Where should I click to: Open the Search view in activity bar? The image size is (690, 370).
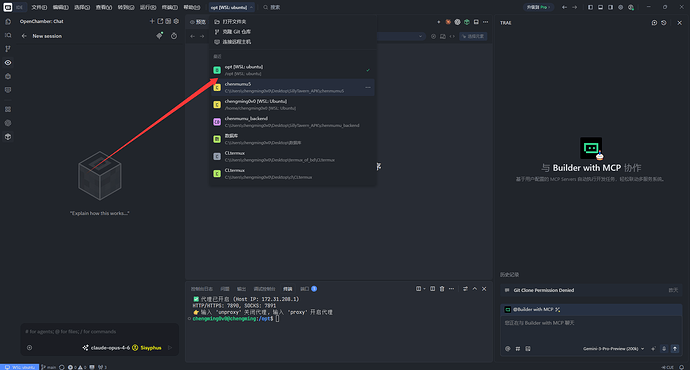click(8, 35)
